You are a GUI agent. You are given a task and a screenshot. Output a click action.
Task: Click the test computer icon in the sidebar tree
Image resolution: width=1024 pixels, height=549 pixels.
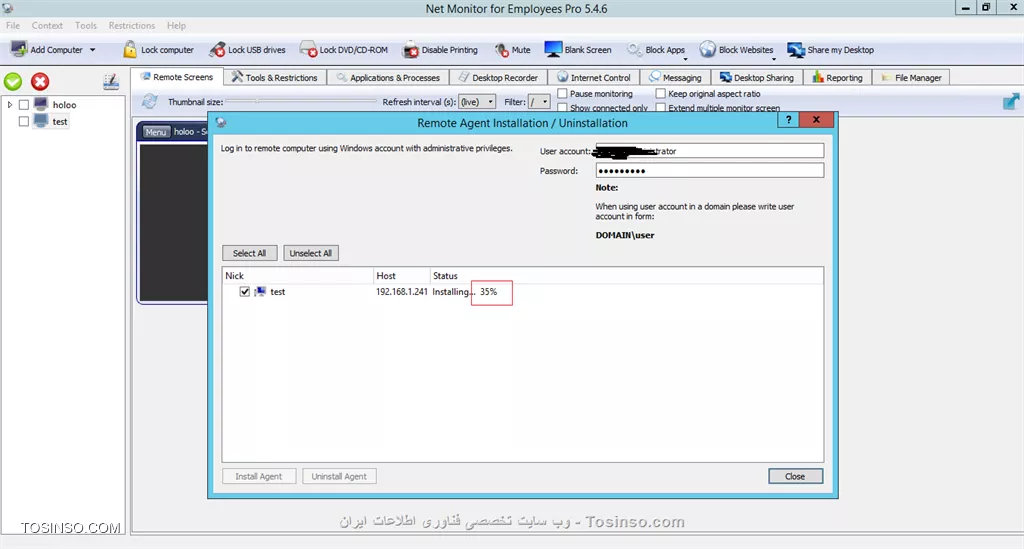coord(40,121)
